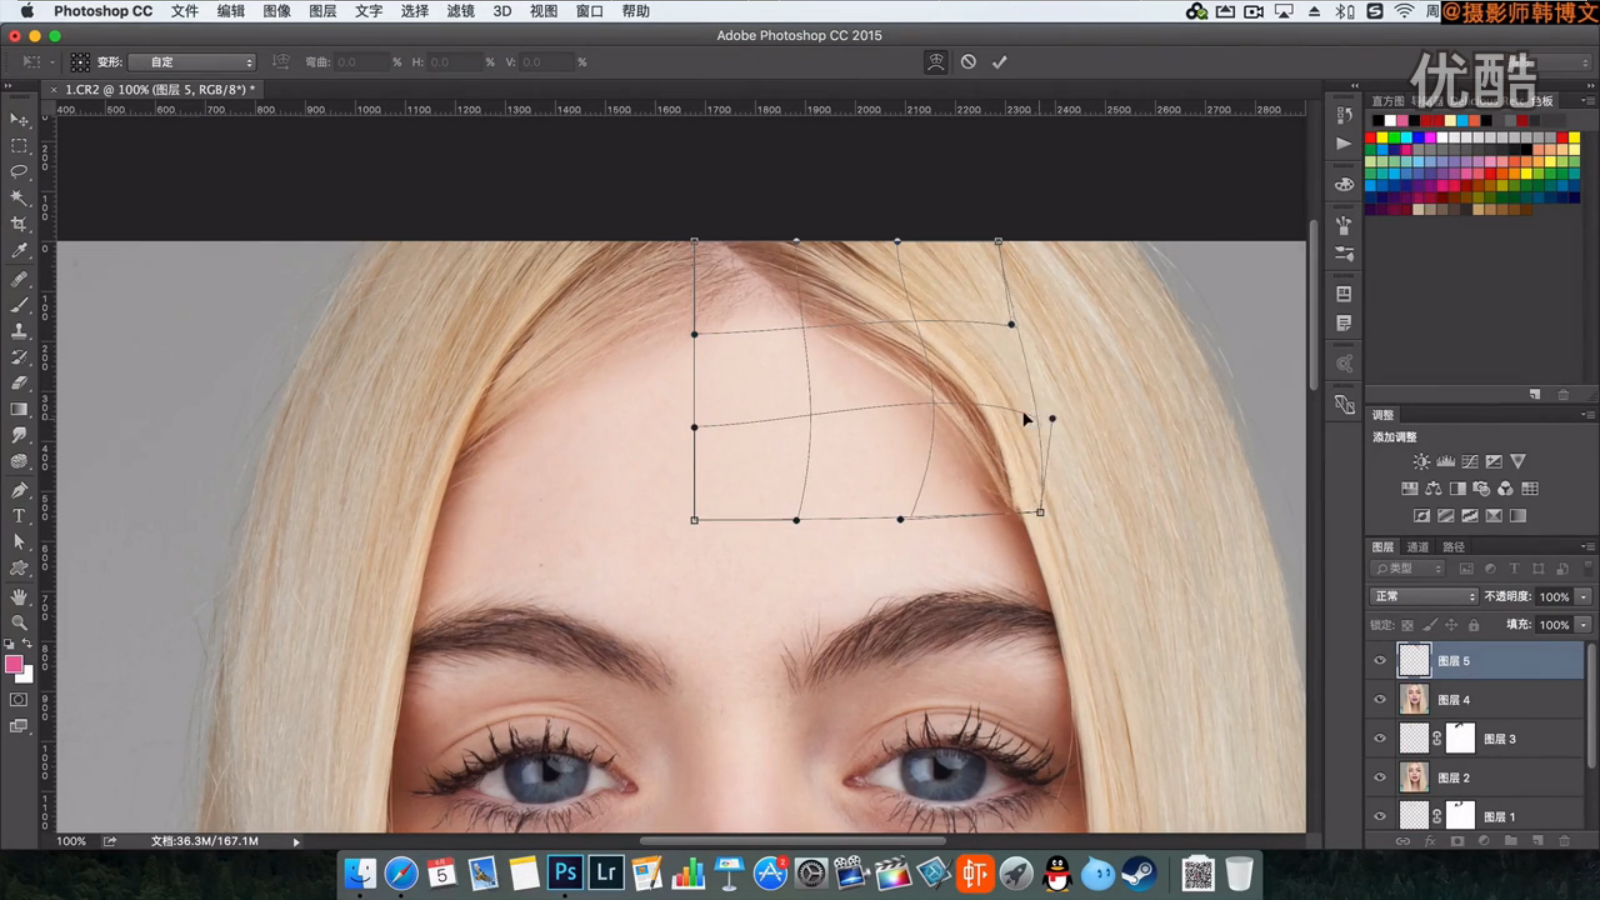
Task: Click the 图层 3 layer mask thumbnail
Action: tap(1461, 739)
